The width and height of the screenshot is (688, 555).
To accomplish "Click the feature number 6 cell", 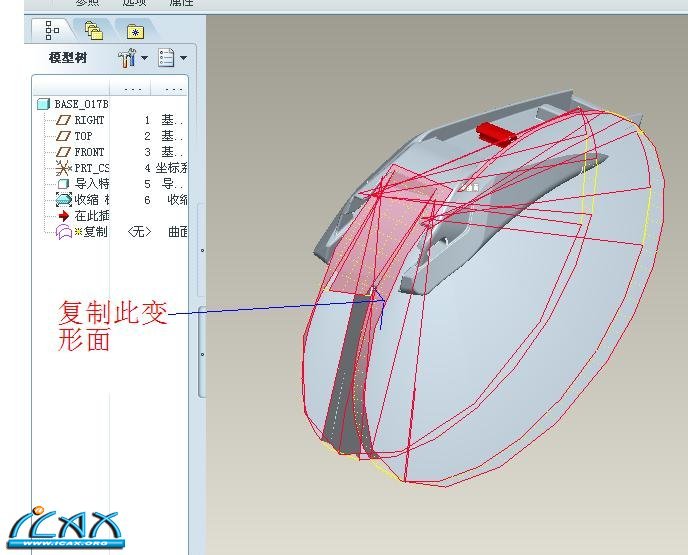I will click(147, 200).
